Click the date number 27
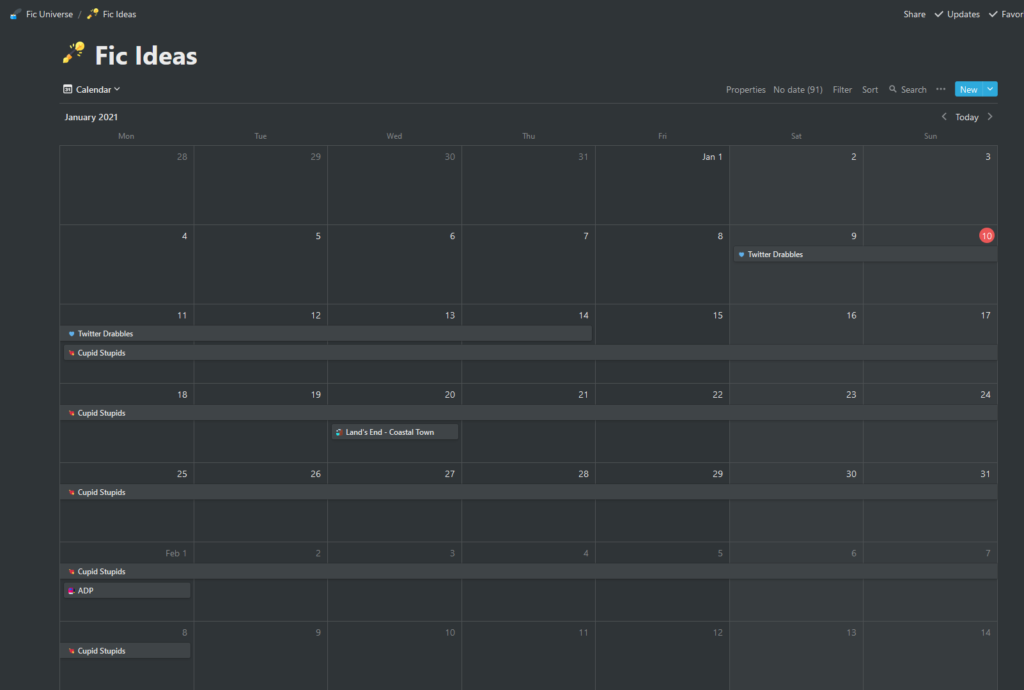 449,474
